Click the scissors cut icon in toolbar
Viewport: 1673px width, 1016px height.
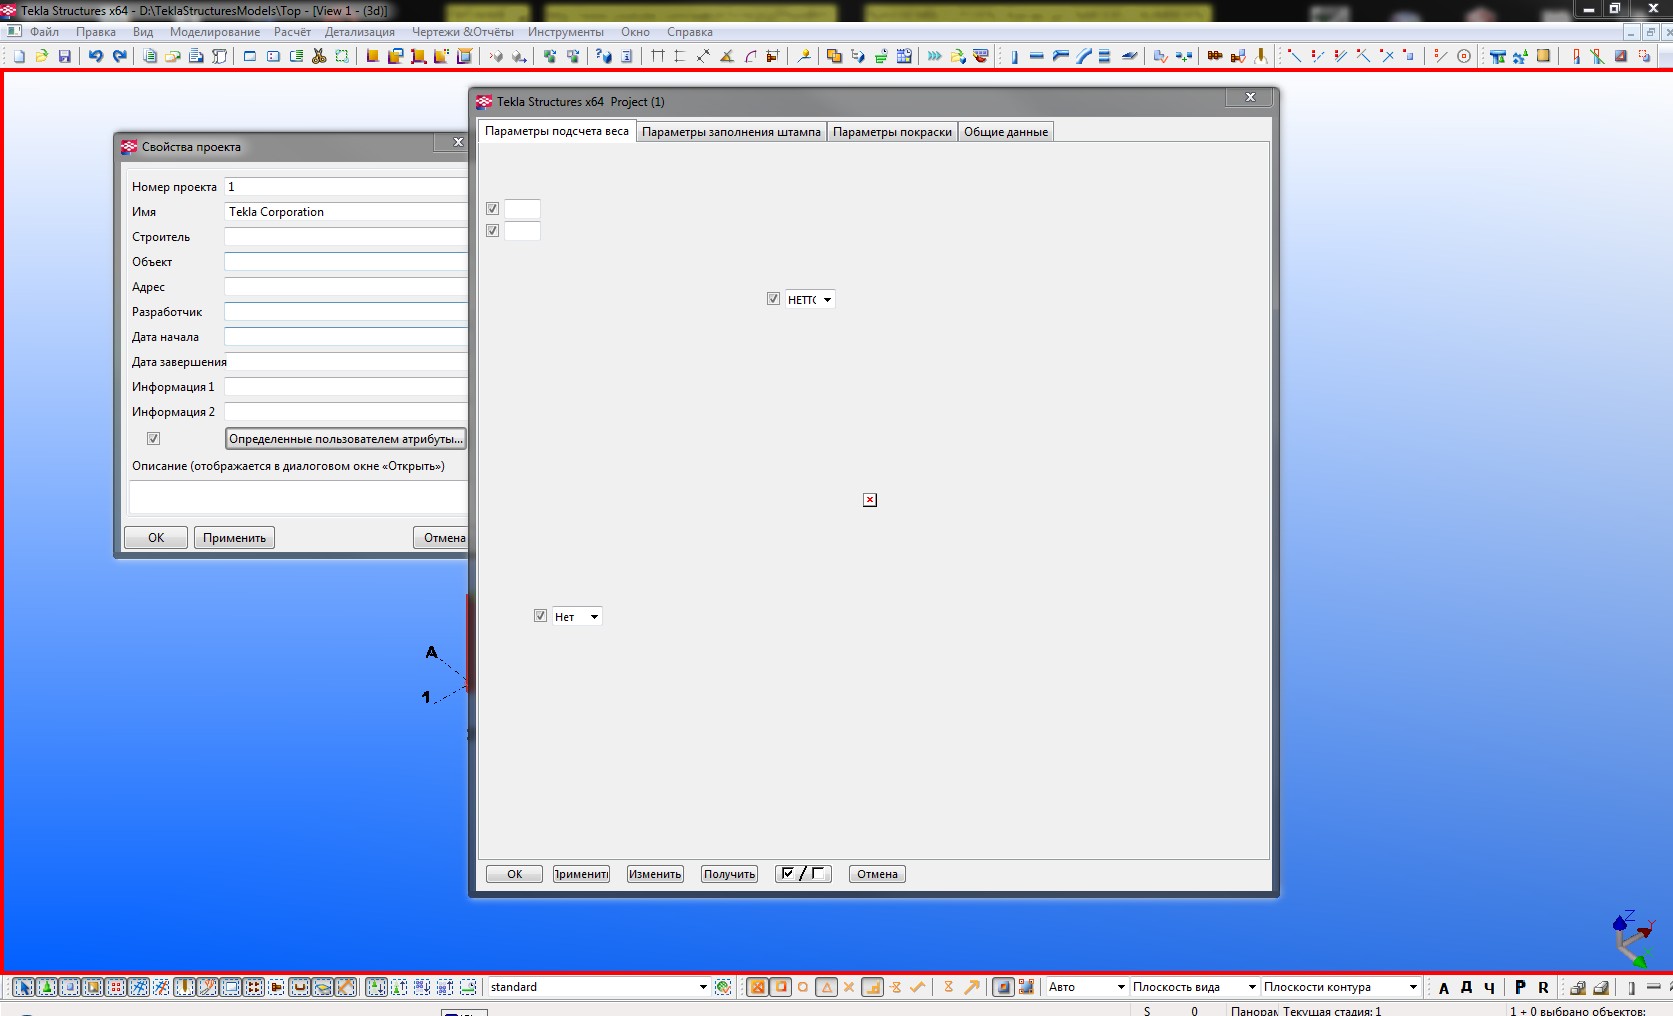[x=319, y=56]
